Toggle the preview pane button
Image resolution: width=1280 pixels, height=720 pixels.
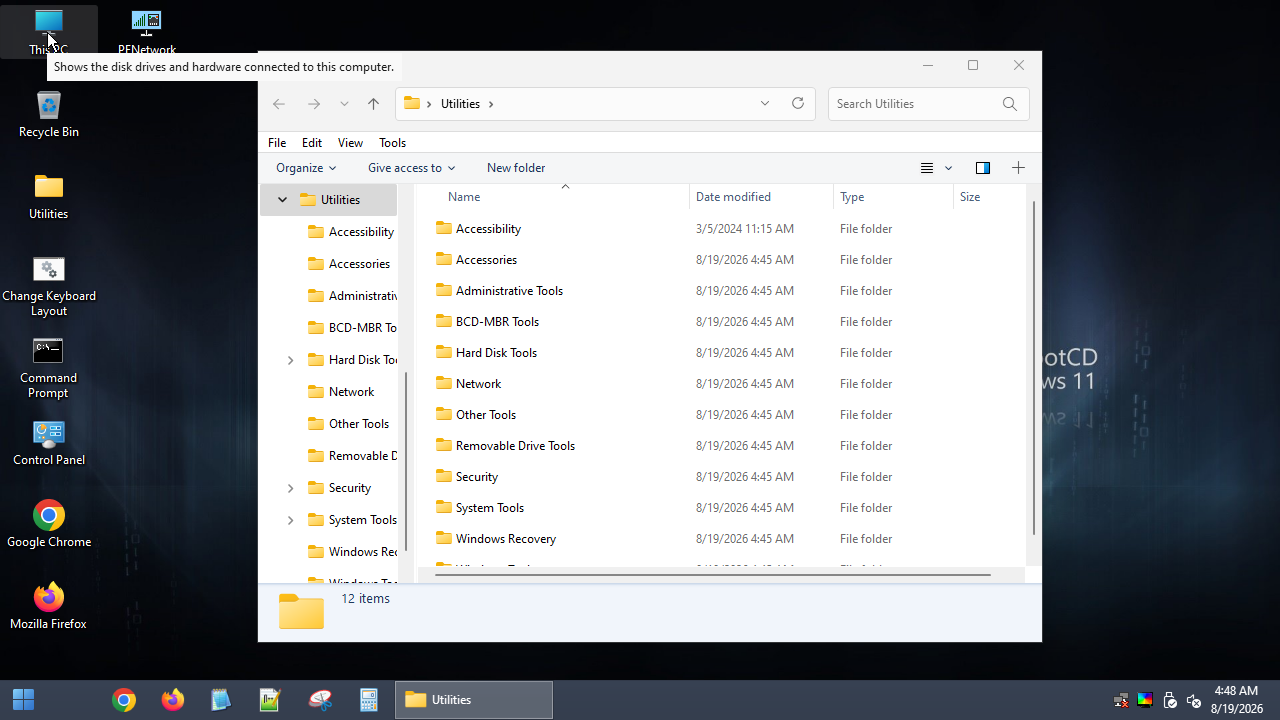coord(983,168)
